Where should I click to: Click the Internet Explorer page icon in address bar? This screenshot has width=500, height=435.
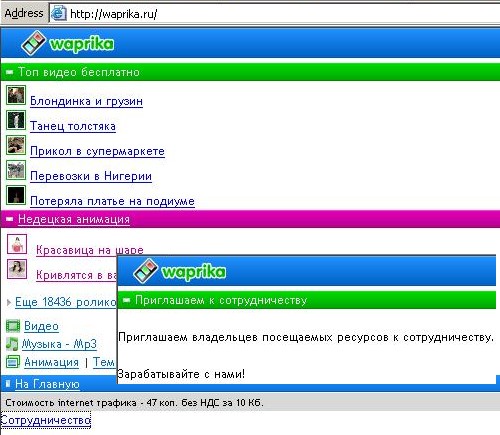pos(58,13)
